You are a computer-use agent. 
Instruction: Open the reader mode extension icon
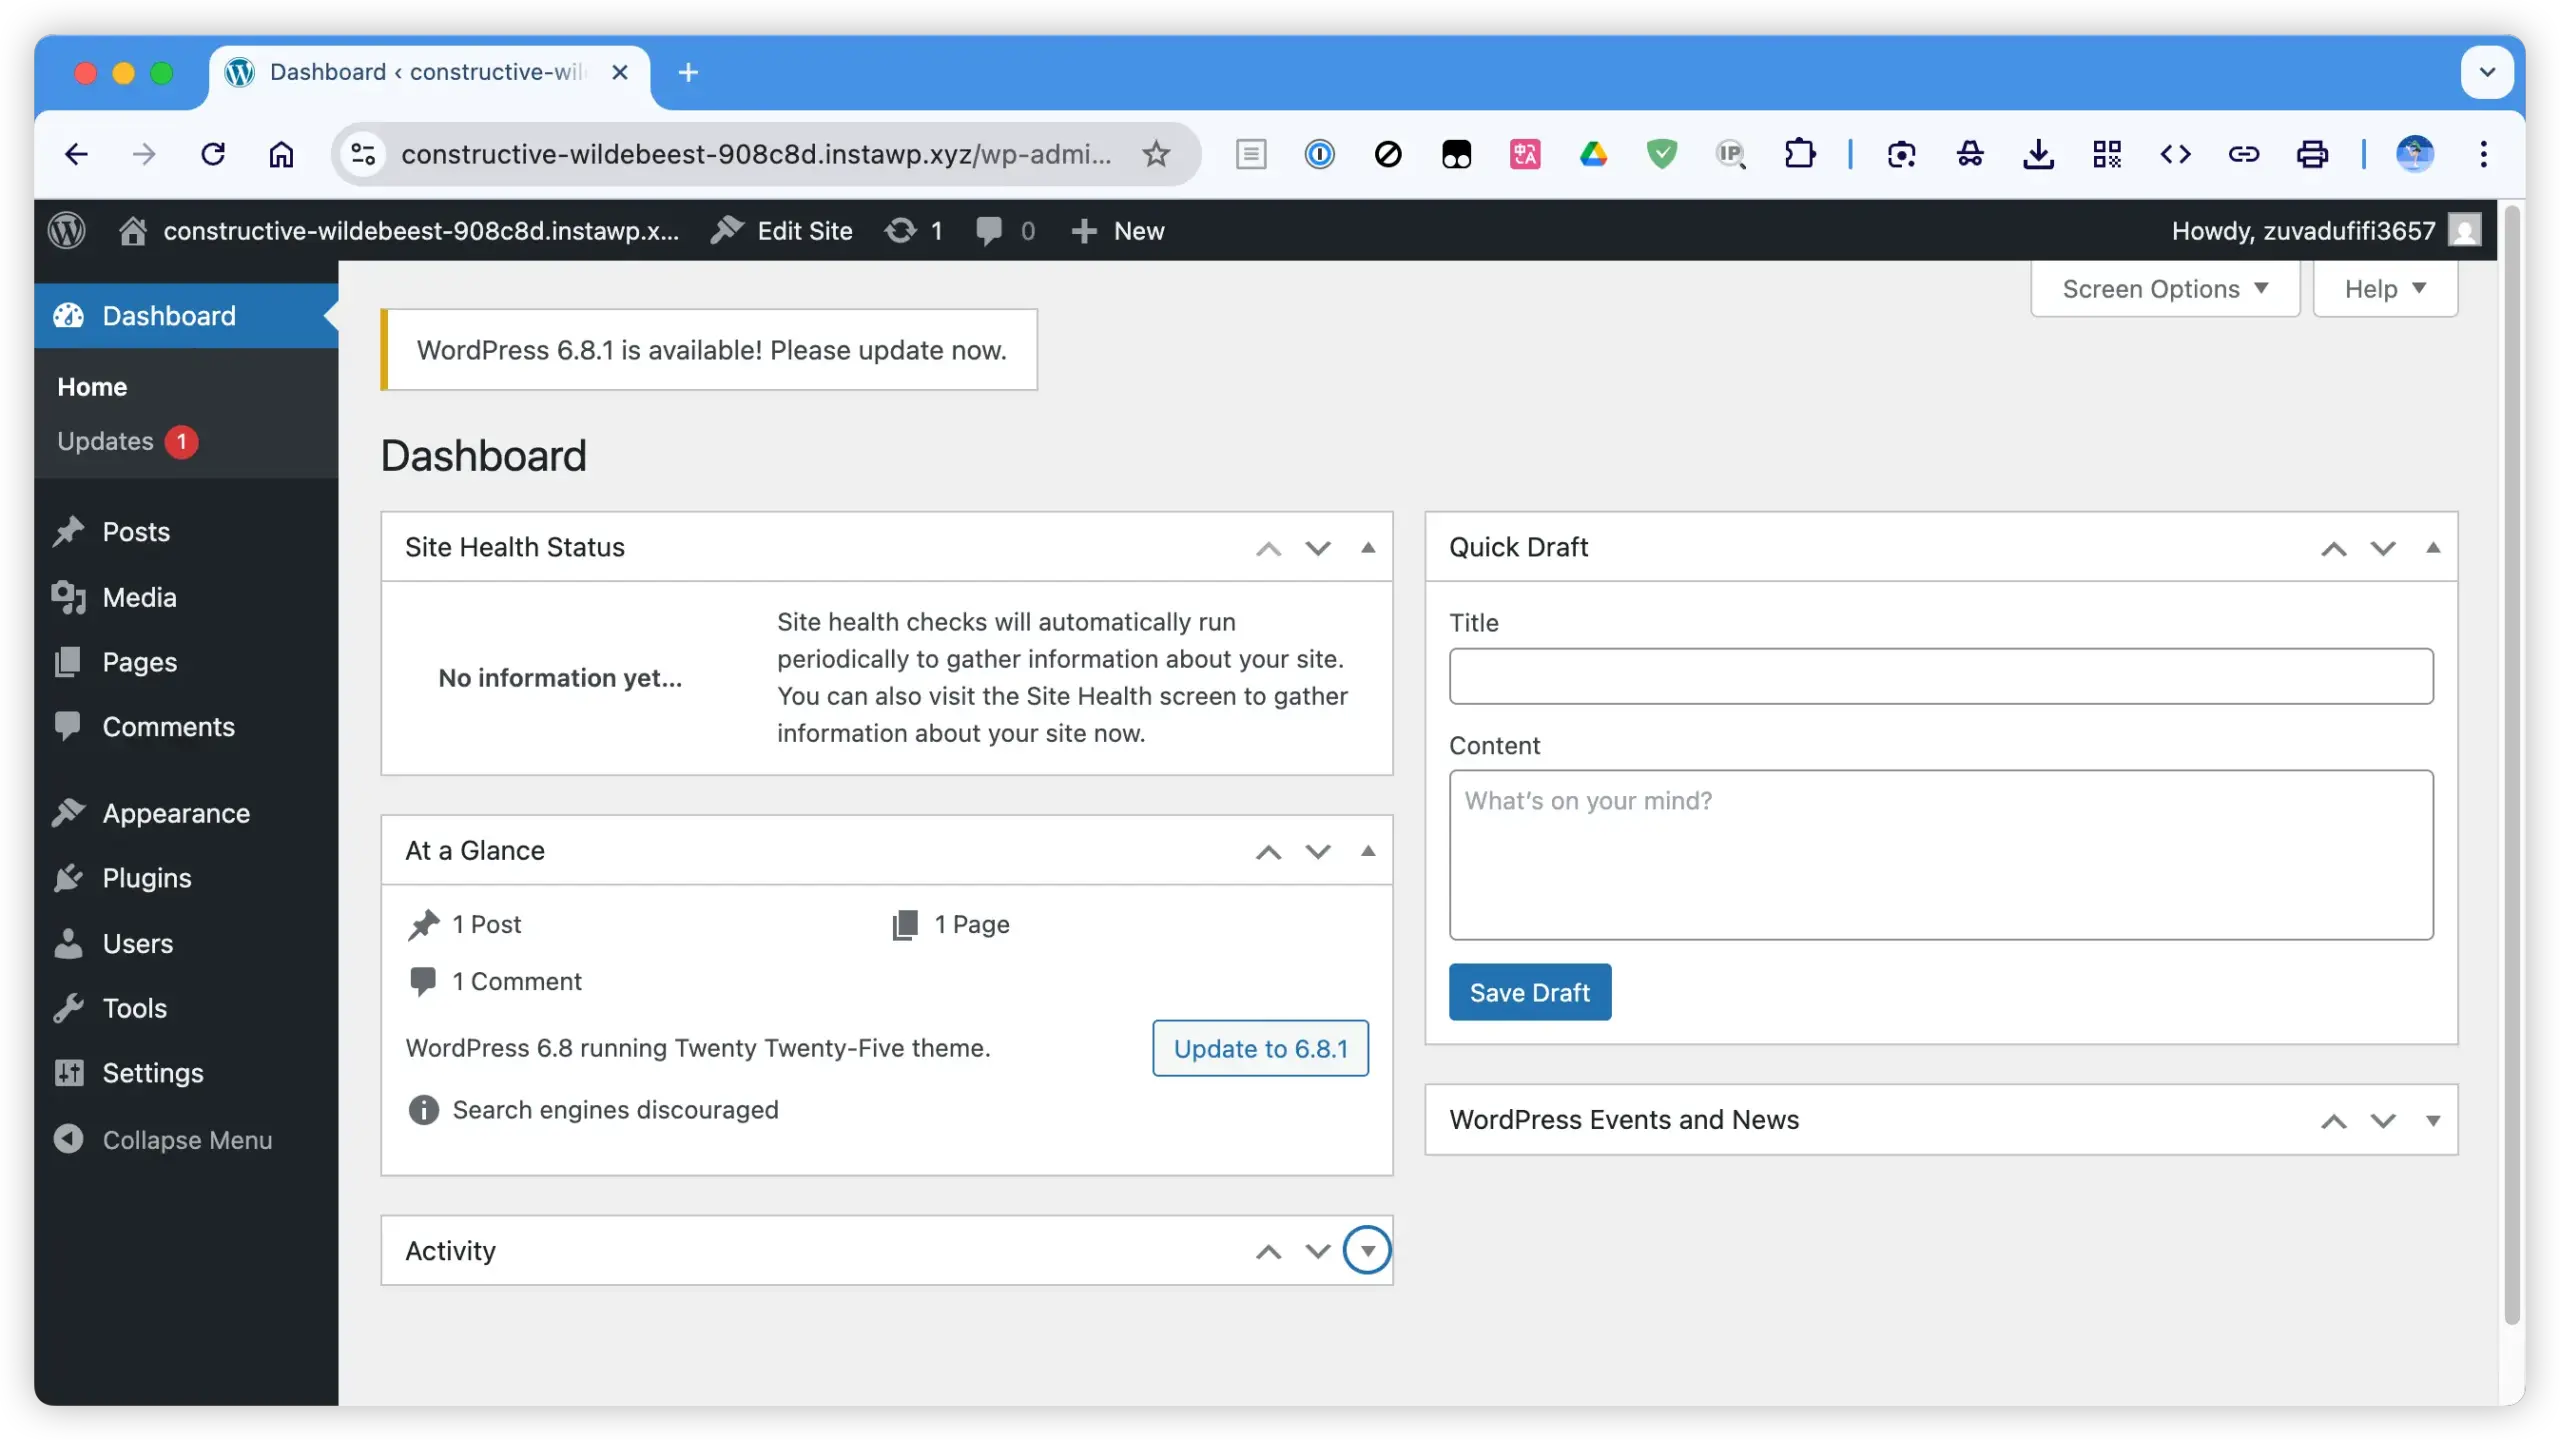pyautogui.click(x=1251, y=154)
